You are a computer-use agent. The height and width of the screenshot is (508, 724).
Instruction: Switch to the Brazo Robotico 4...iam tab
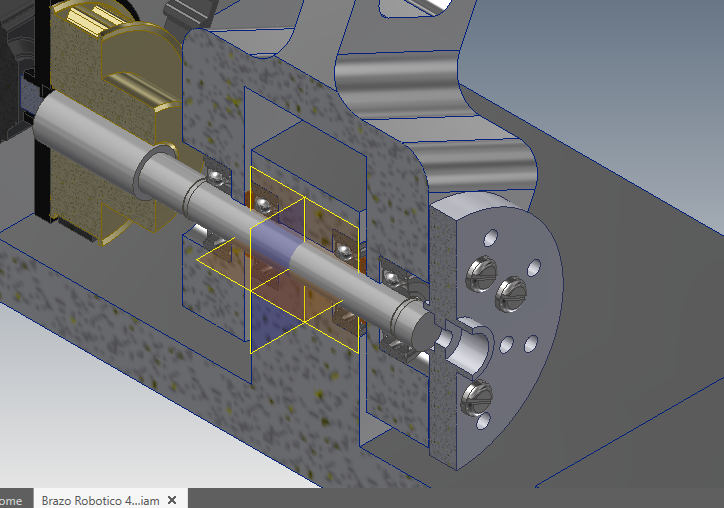100,500
